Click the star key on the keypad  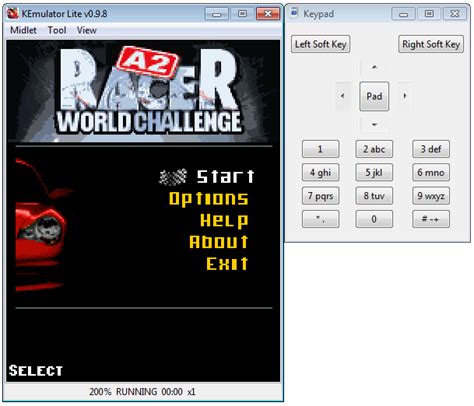click(x=320, y=219)
